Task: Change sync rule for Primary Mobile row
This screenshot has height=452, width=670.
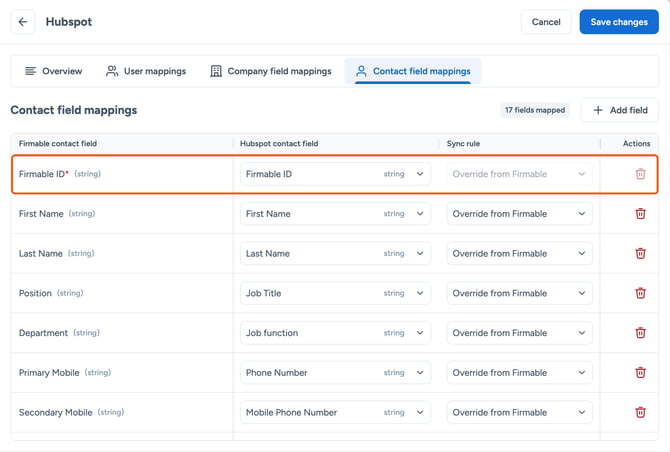Action: click(x=520, y=373)
